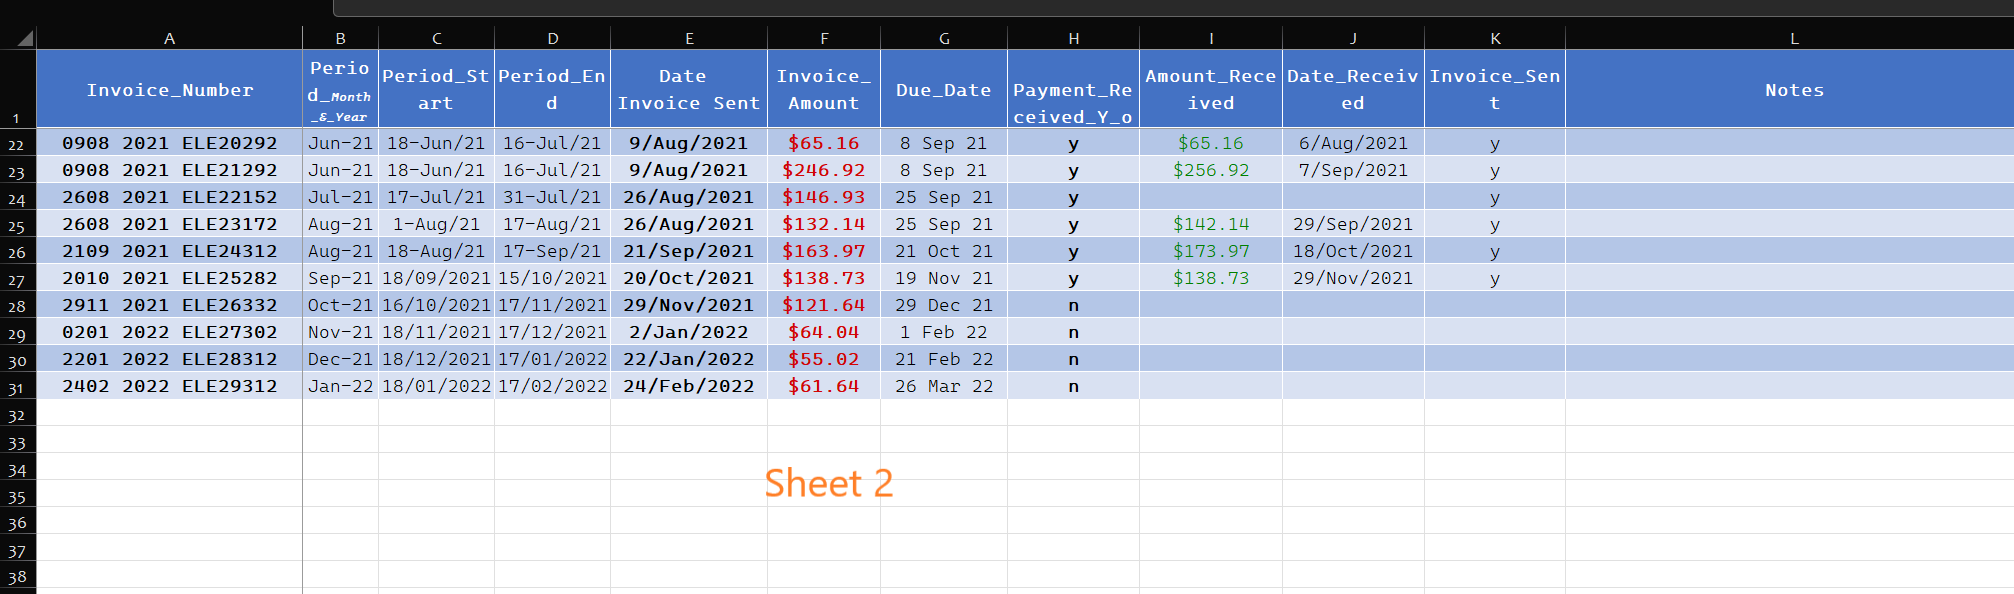The image size is (2014, 594).
Task: Select column H header
Action: (1073, 39)
